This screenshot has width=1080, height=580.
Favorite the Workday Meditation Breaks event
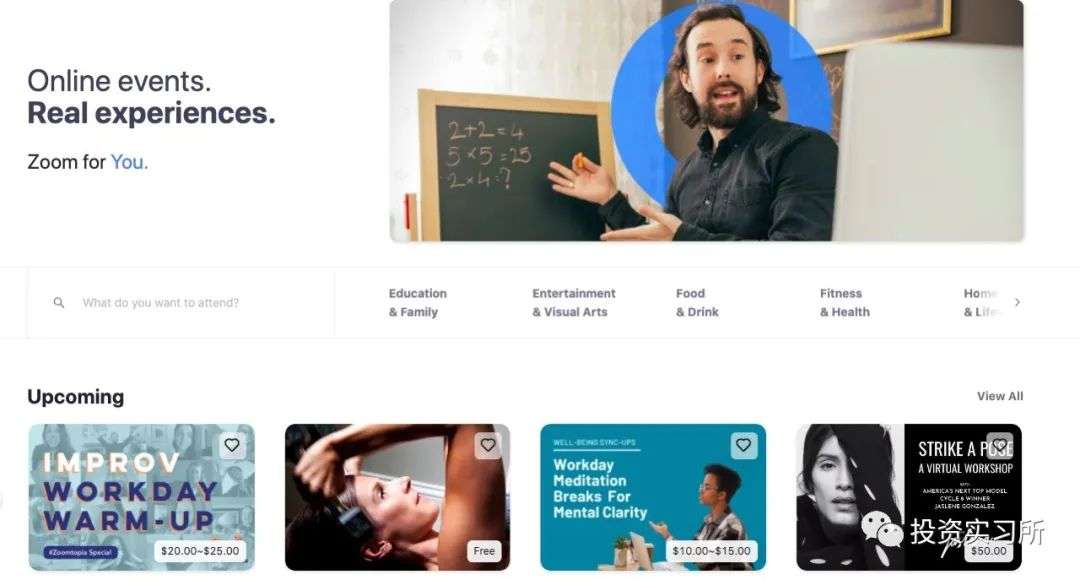coord(743,446)
